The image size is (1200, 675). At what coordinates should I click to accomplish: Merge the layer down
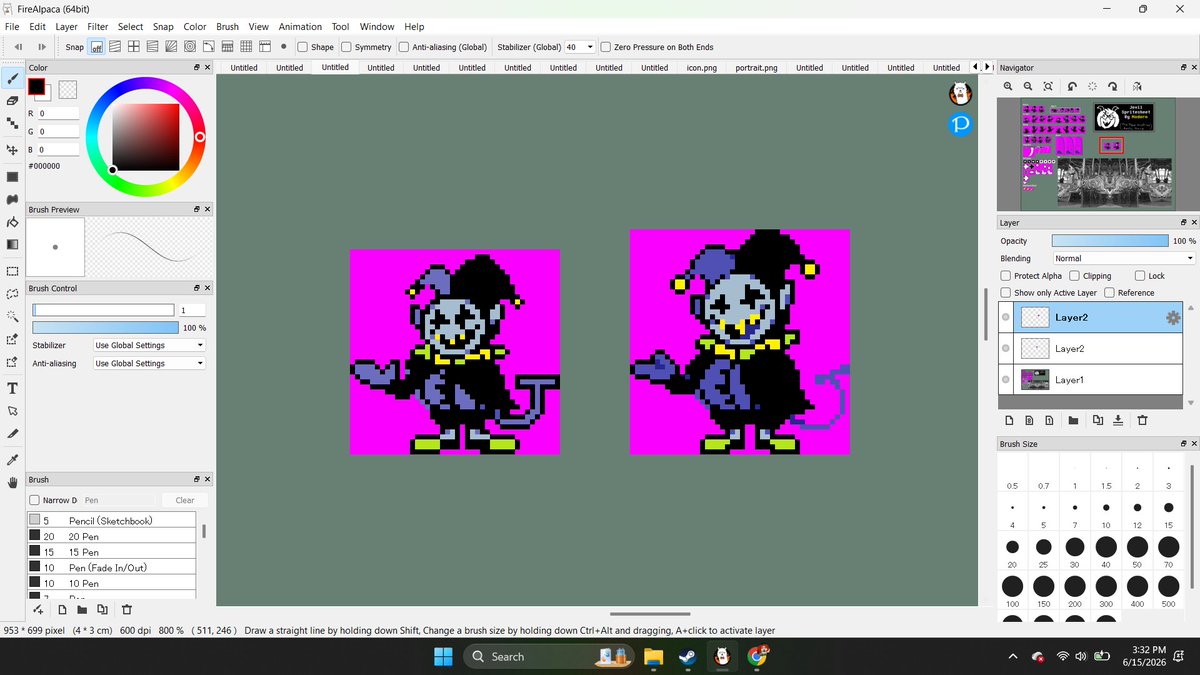[x=1118, y=420]
